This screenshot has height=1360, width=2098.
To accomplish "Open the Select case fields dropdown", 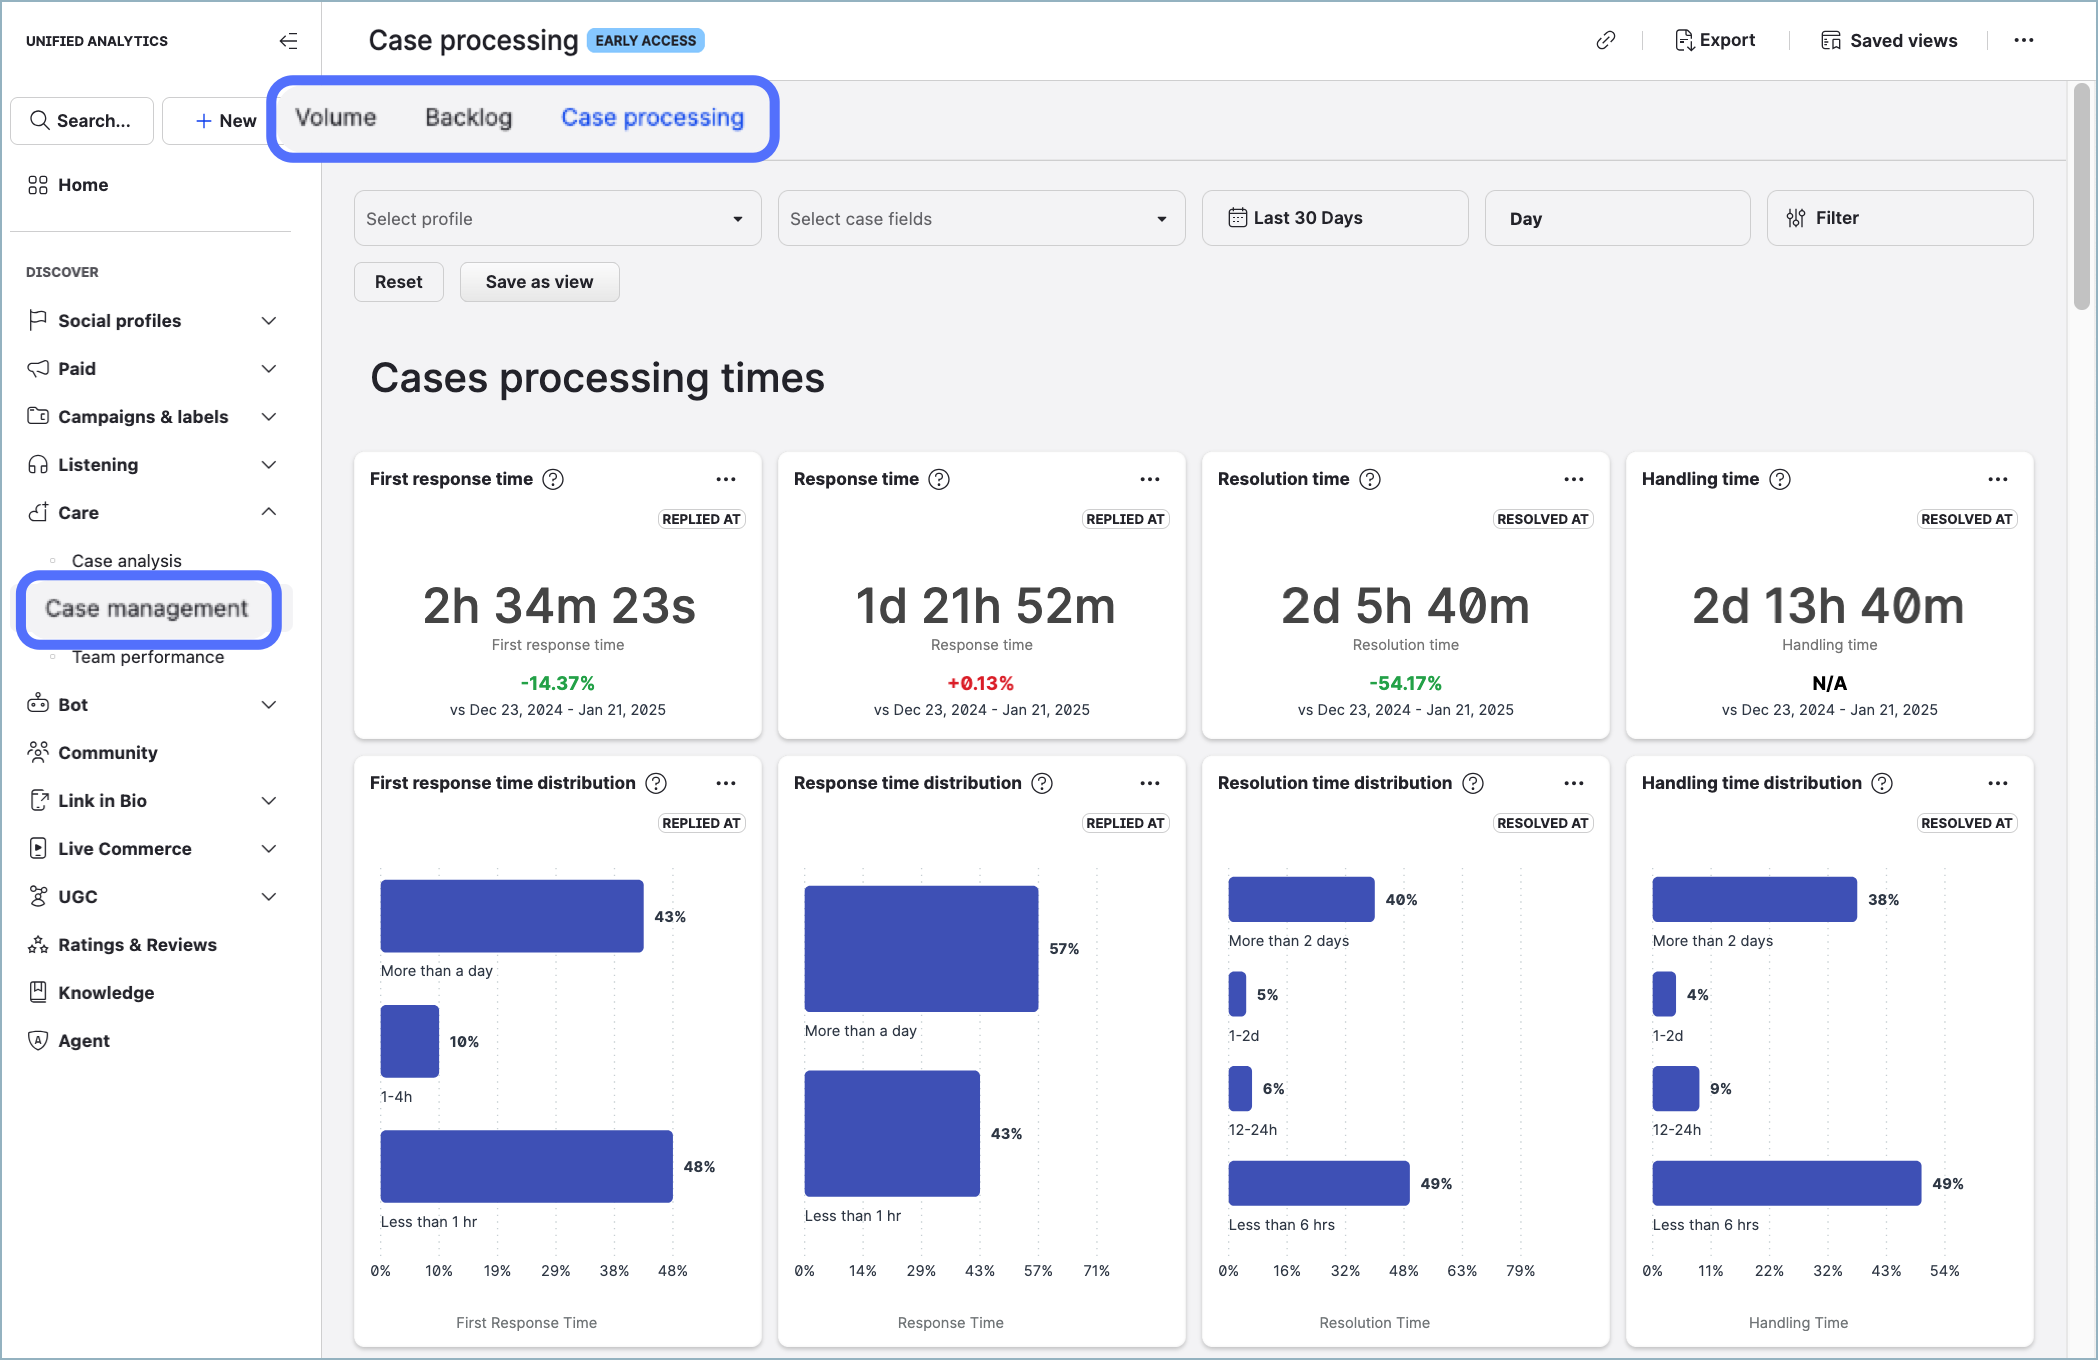I will coord(981,218).
